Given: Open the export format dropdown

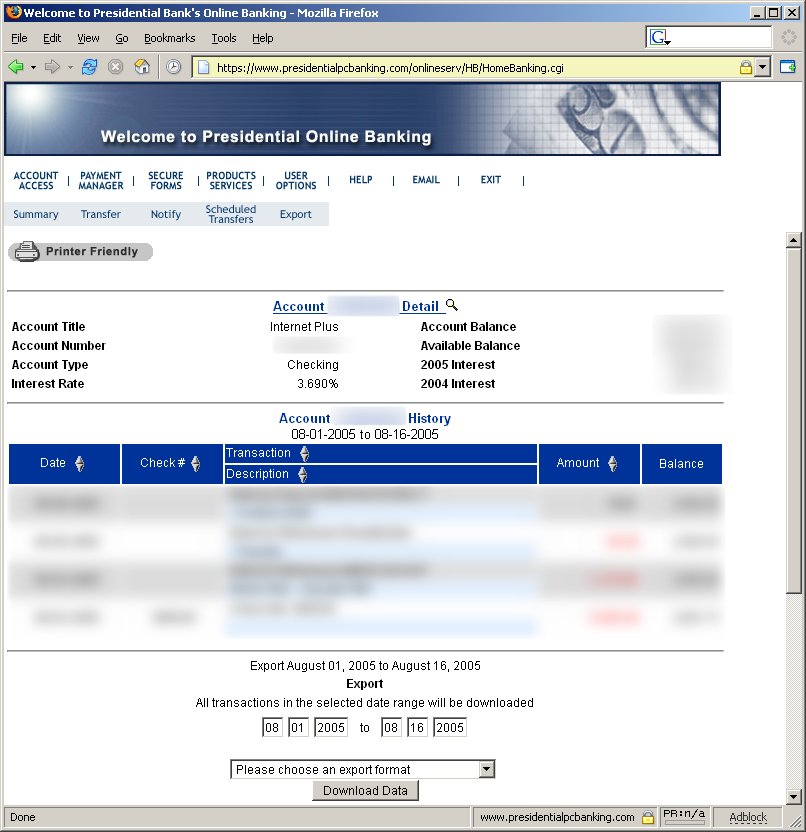Looking at the screenshot, I should [486, 769].
